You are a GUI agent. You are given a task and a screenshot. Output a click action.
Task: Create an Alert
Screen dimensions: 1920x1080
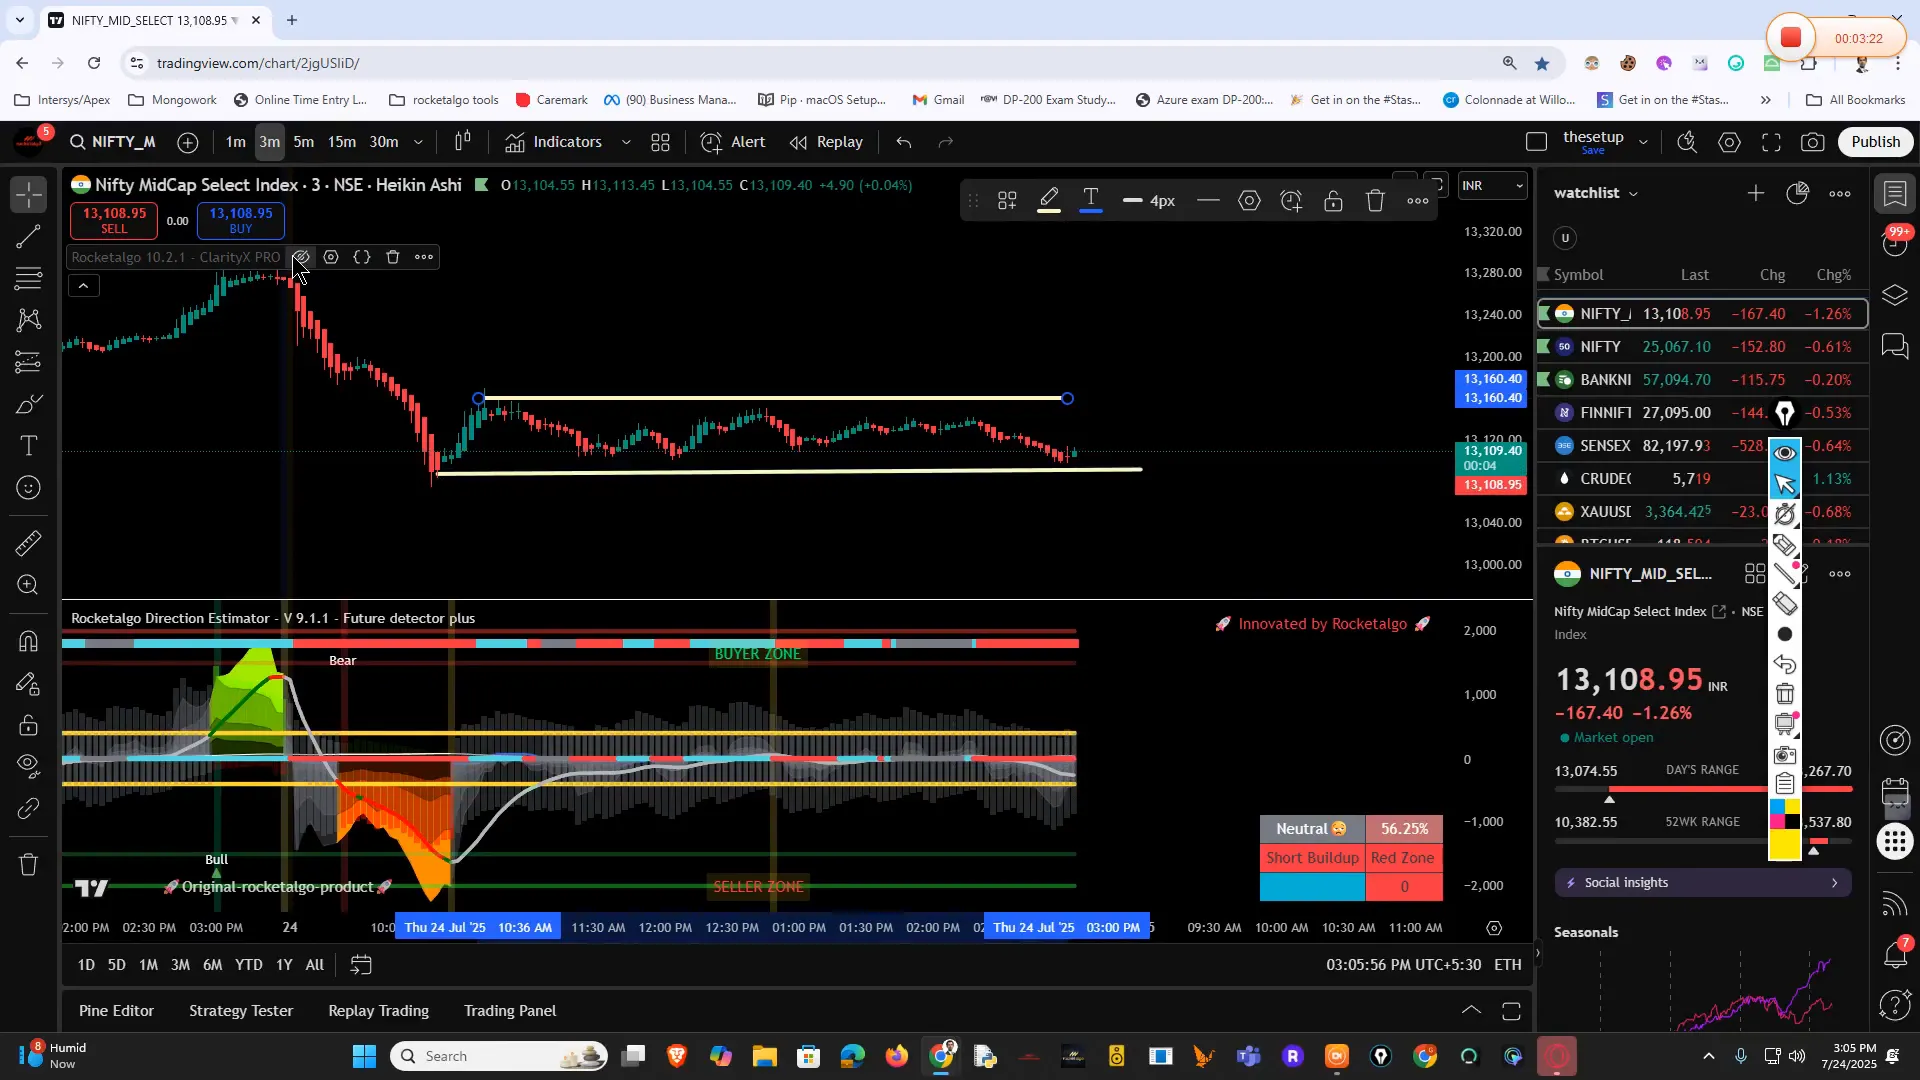coord(734,142)
